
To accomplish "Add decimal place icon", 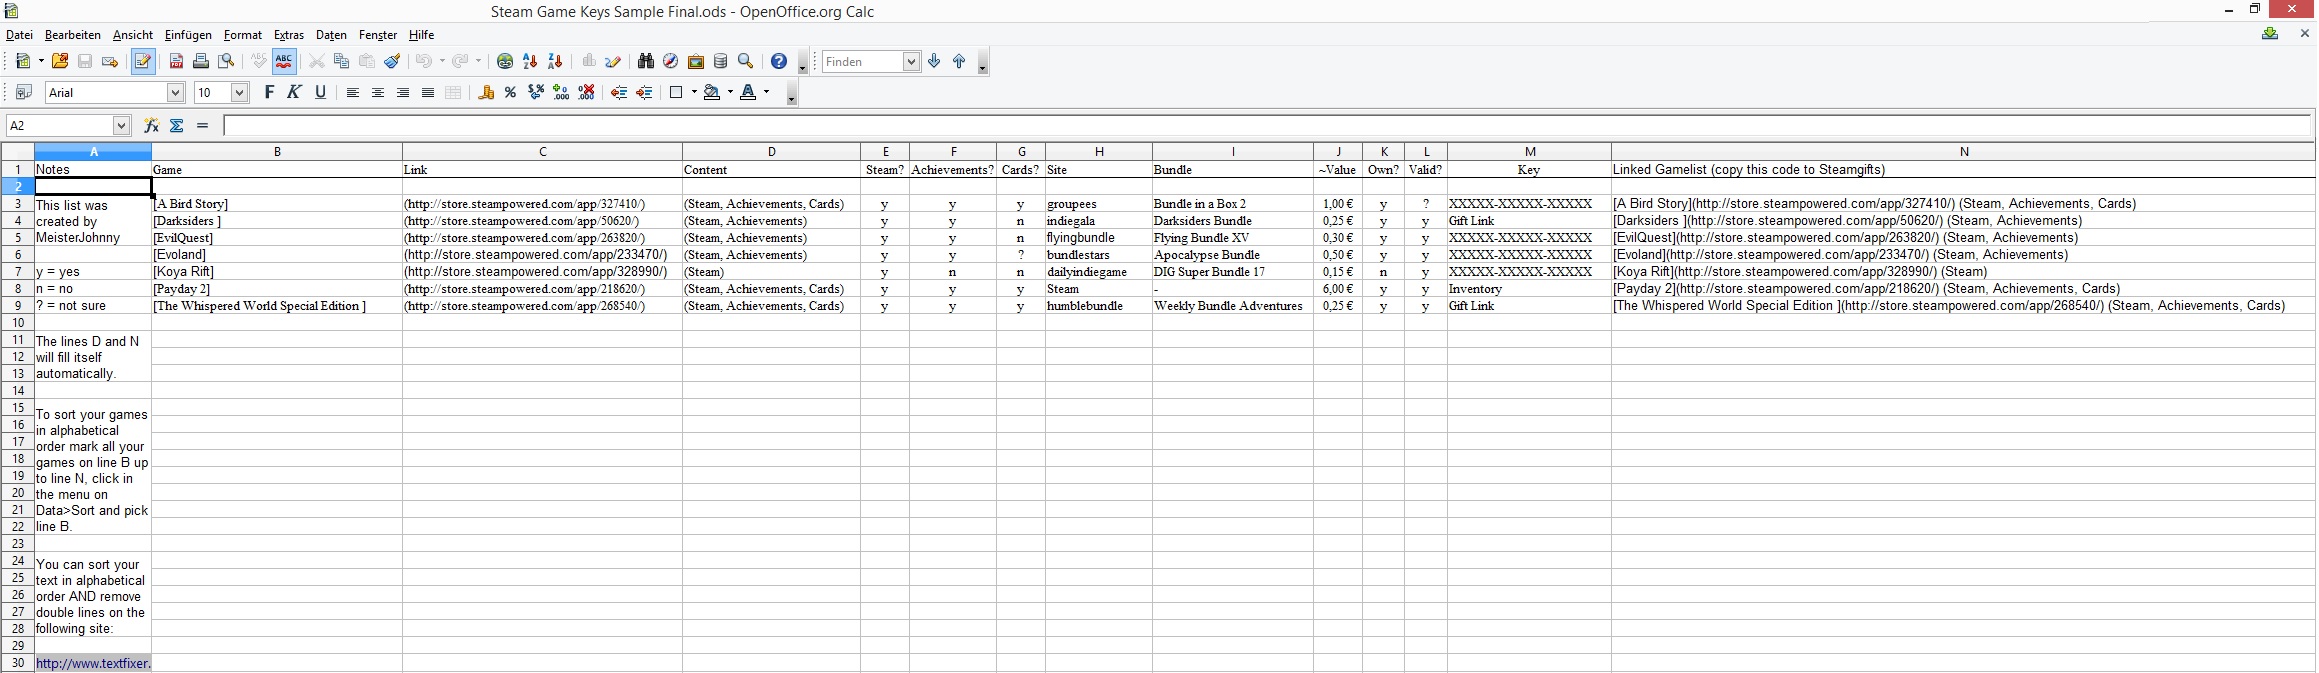I will coord(561,93).
